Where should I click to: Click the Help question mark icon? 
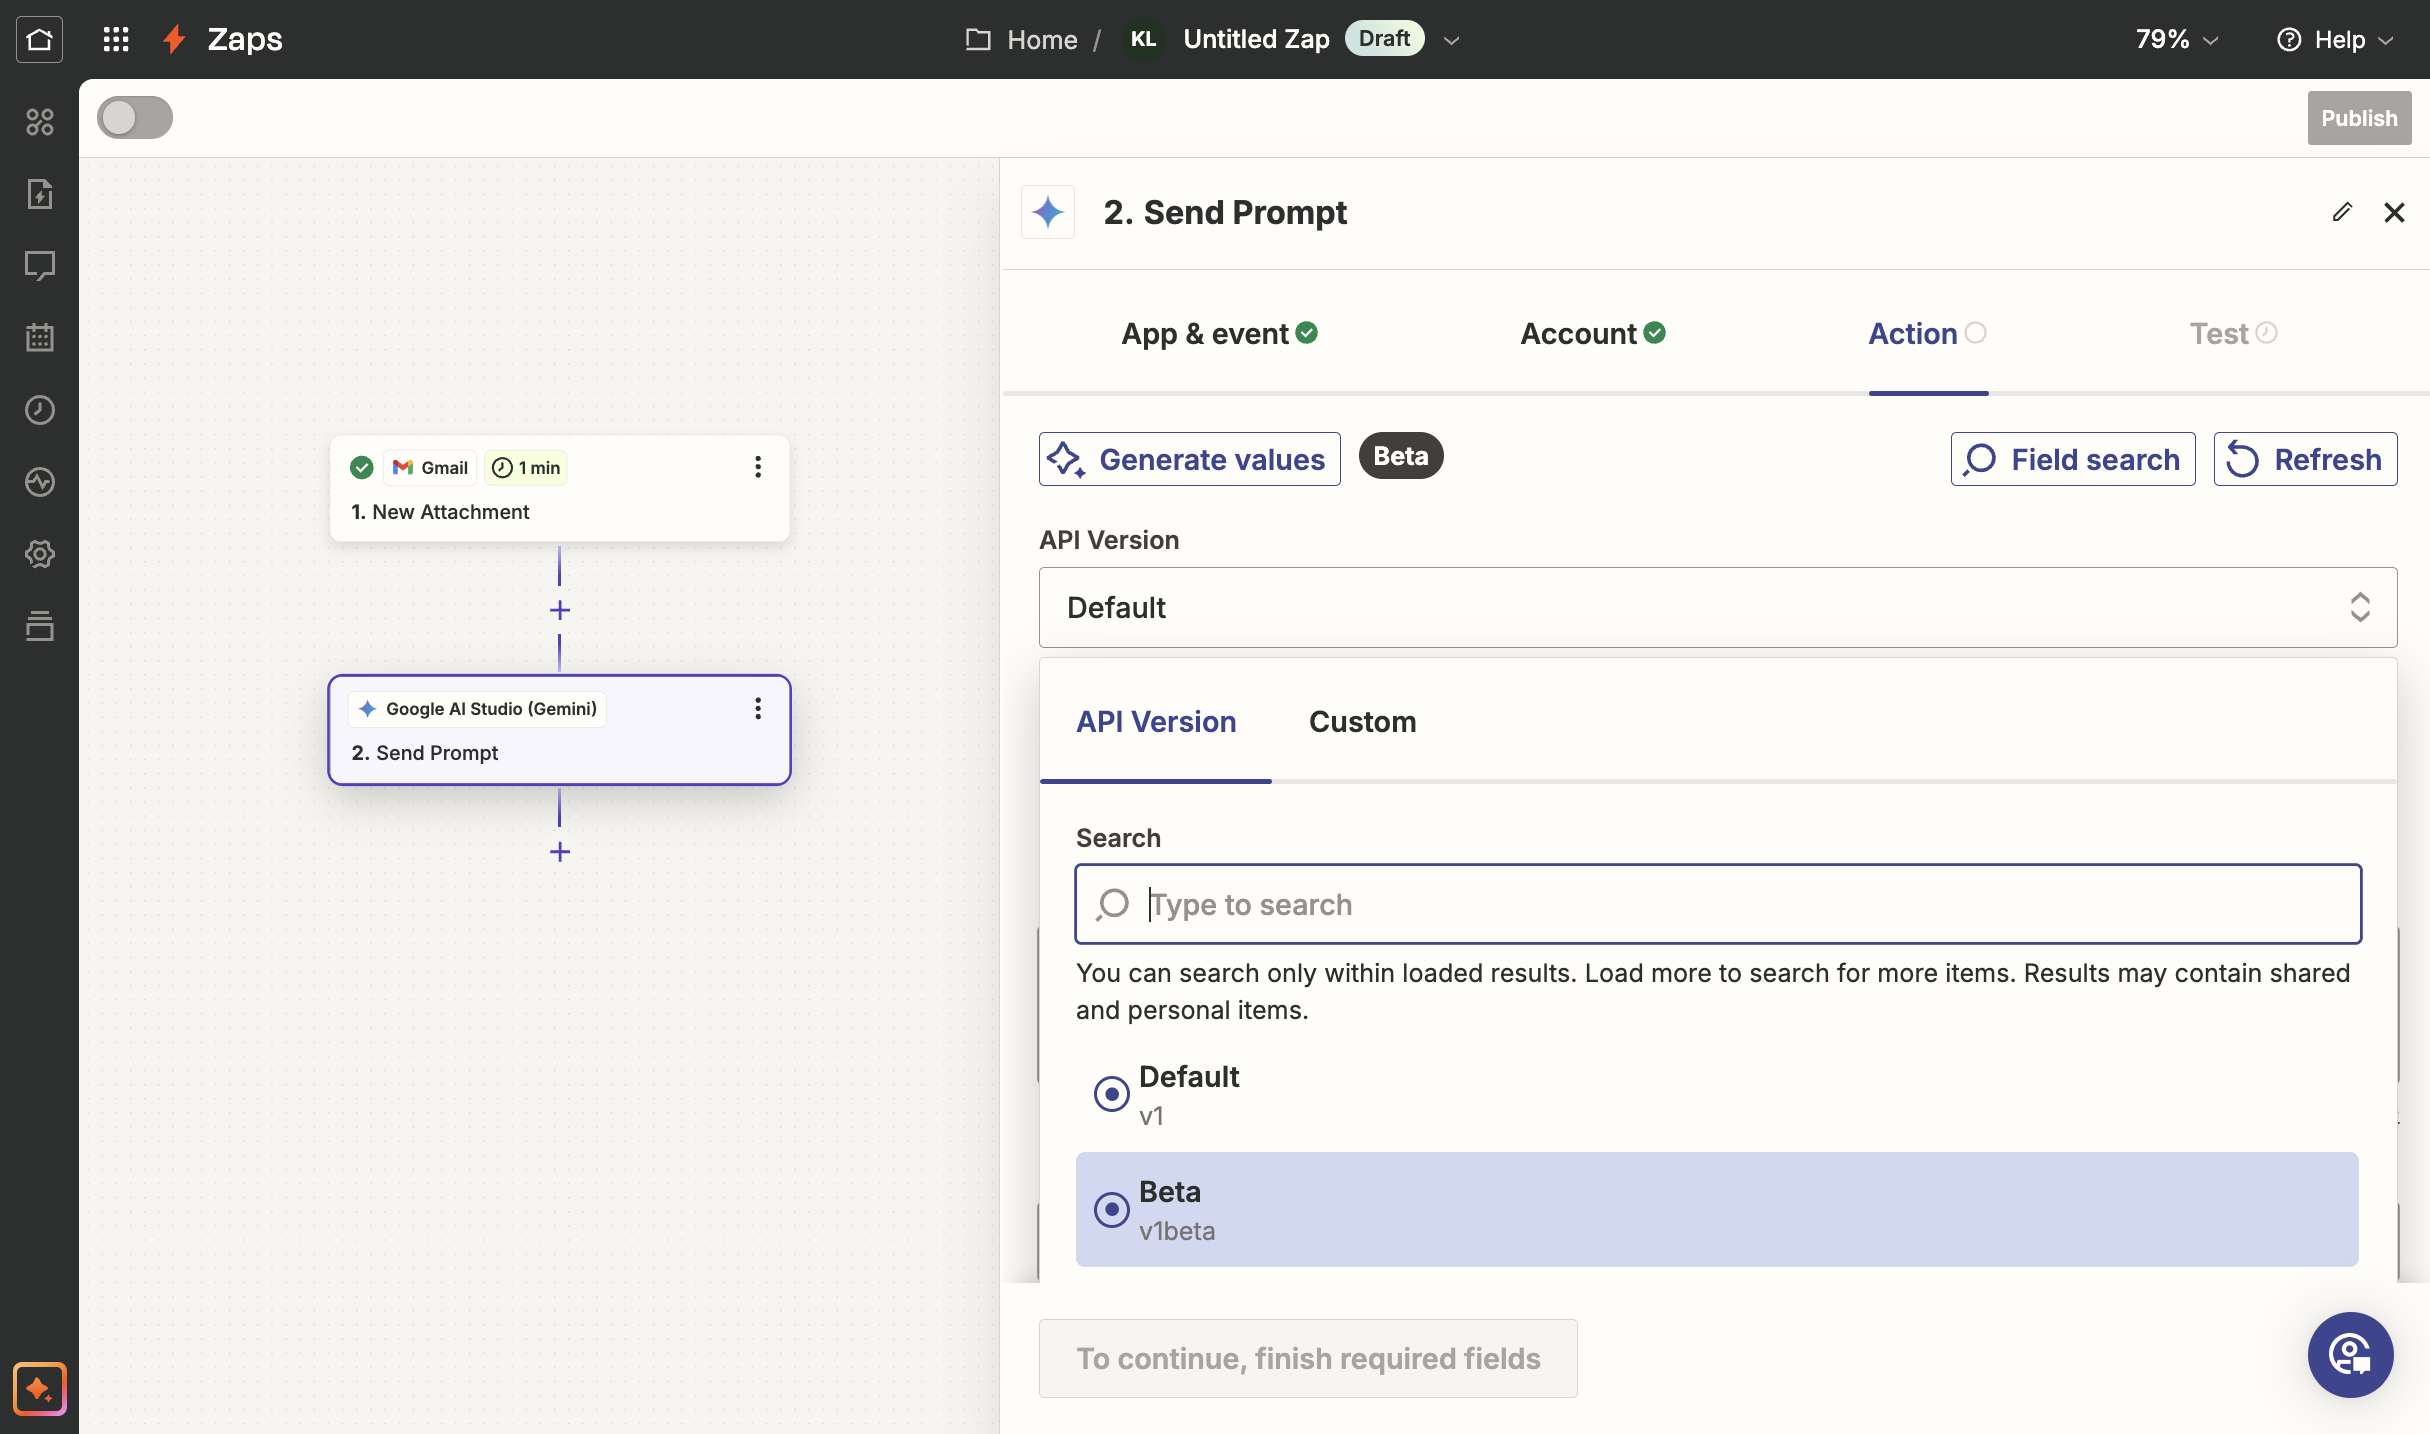tap(2289, 39)
